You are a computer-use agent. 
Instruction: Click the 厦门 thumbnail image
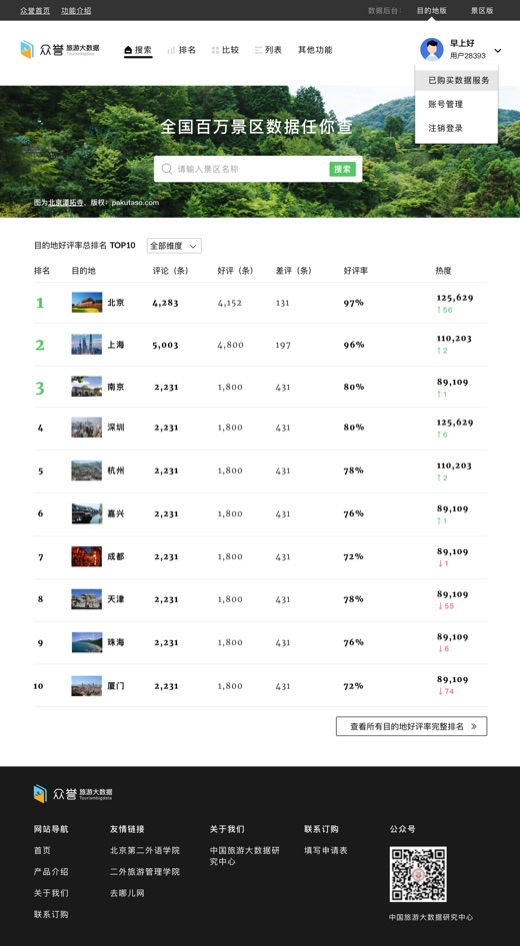click(x=87, y=686)
